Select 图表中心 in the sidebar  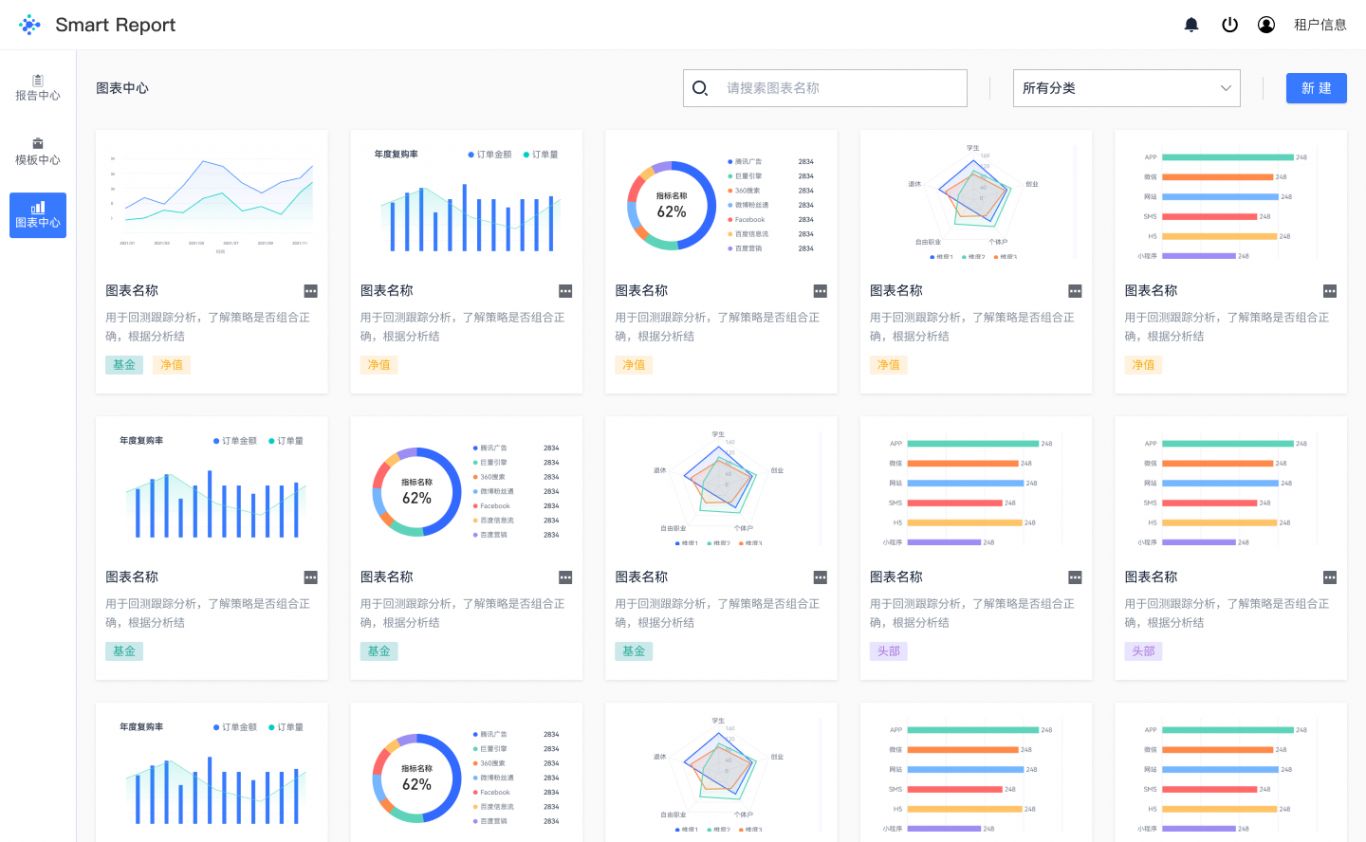click(38, 215)
